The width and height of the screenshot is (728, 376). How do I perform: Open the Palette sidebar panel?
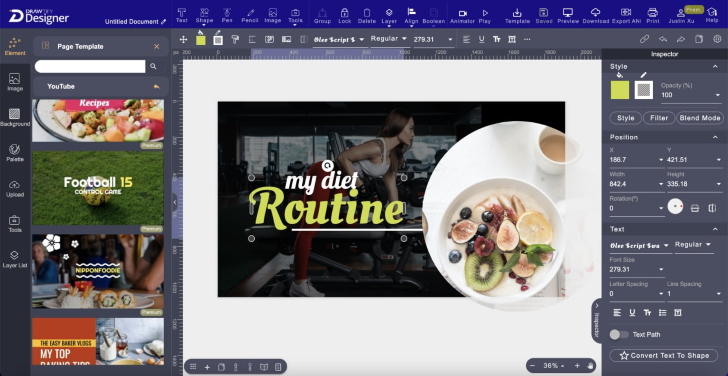[x=14, y=153]
